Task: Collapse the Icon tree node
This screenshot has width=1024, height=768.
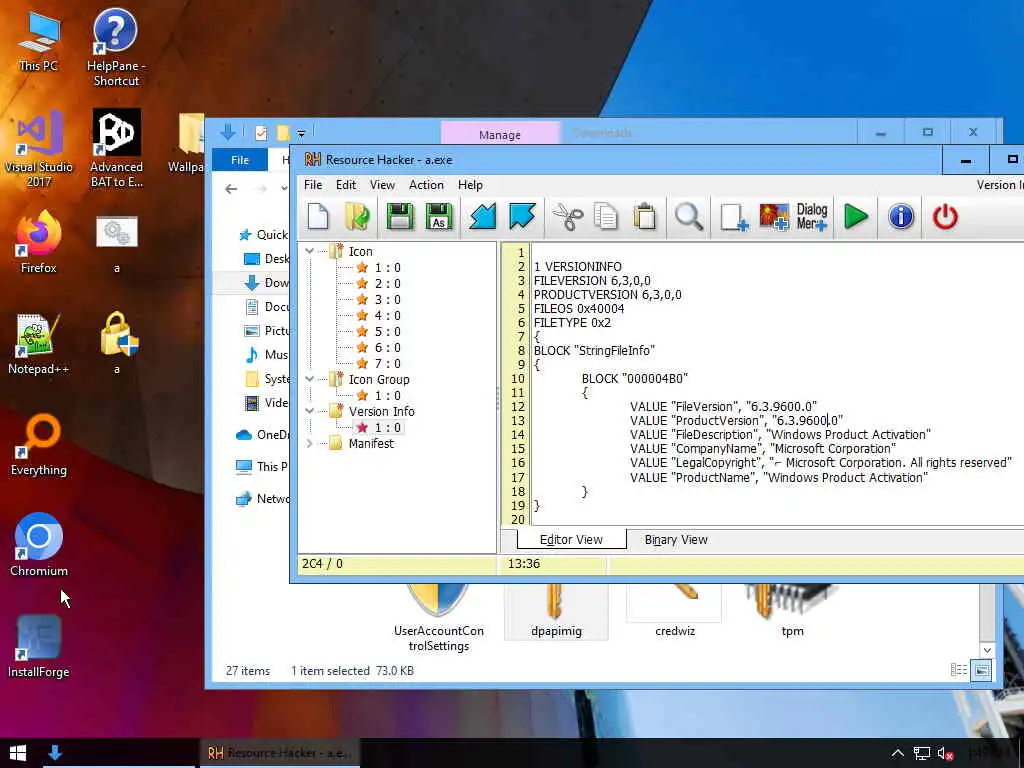Action: 310,251
